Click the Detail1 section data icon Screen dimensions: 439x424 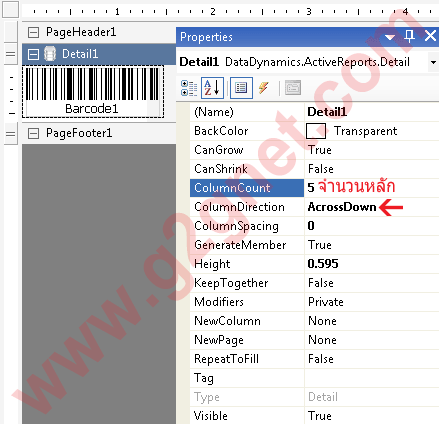coord(50,54)
